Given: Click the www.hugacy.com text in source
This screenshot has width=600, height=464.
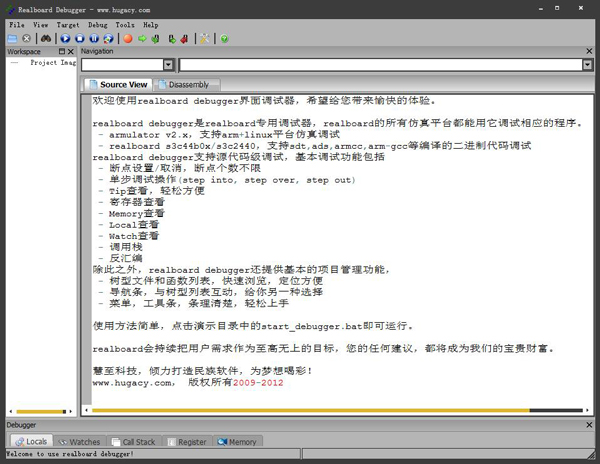Looking at the screenshot, I should 132,383.
